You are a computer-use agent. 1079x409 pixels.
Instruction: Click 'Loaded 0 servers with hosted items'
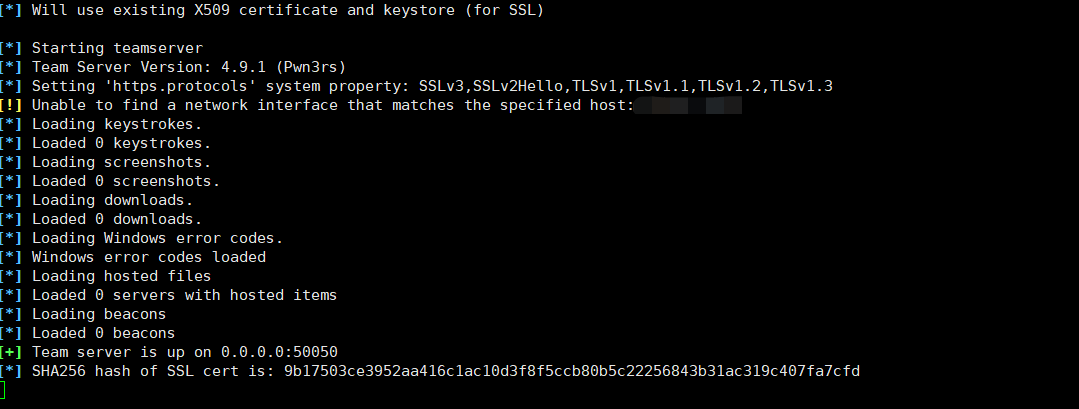pos(184,295)
